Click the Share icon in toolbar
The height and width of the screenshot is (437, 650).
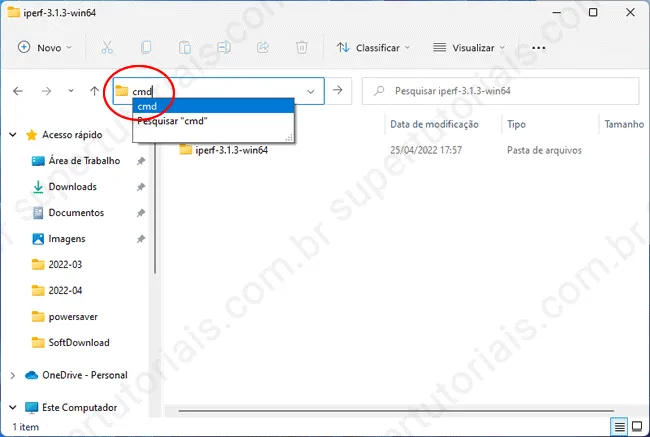[263, 47]
